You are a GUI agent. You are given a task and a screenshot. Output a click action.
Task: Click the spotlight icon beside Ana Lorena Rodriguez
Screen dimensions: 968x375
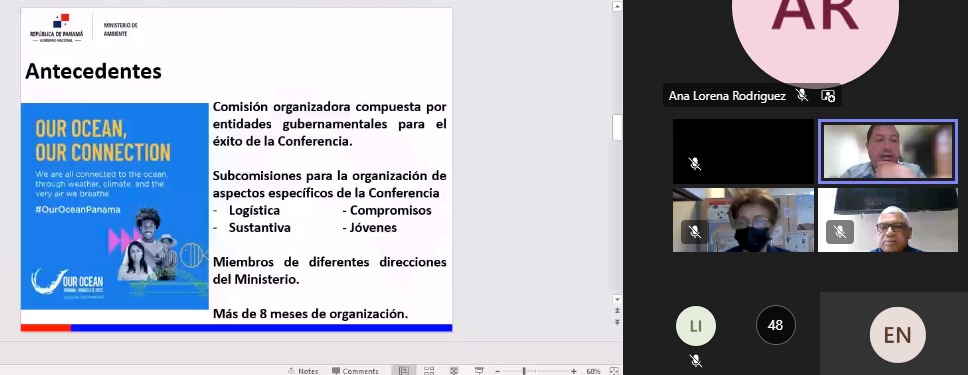pyautogui.click(x=828, y=95)
